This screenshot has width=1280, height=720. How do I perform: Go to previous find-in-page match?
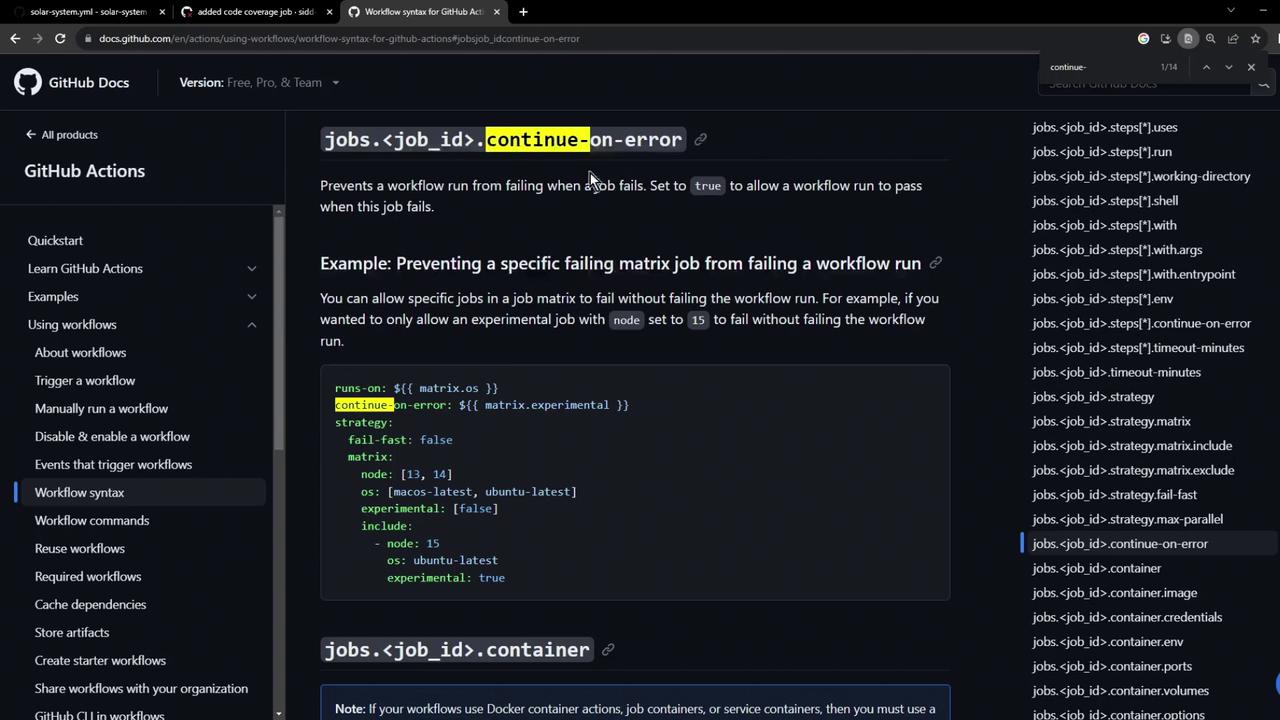coord(1206,67)
